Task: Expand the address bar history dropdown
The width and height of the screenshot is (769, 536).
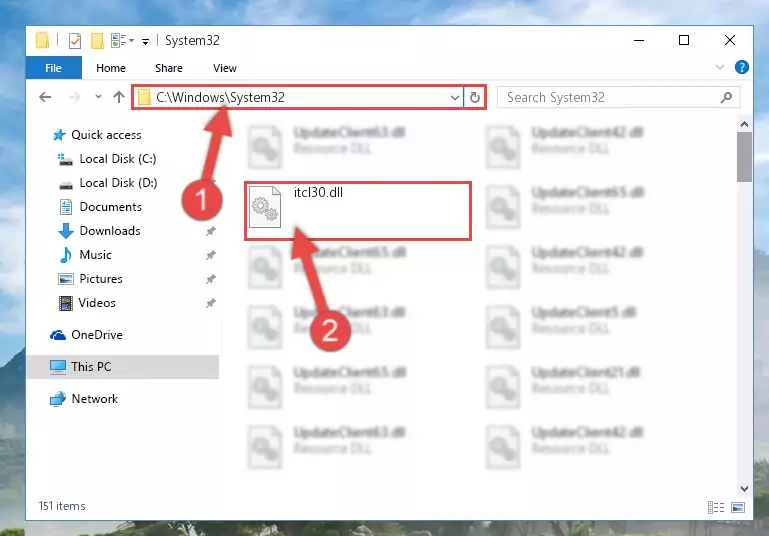Action: (455, 98)
